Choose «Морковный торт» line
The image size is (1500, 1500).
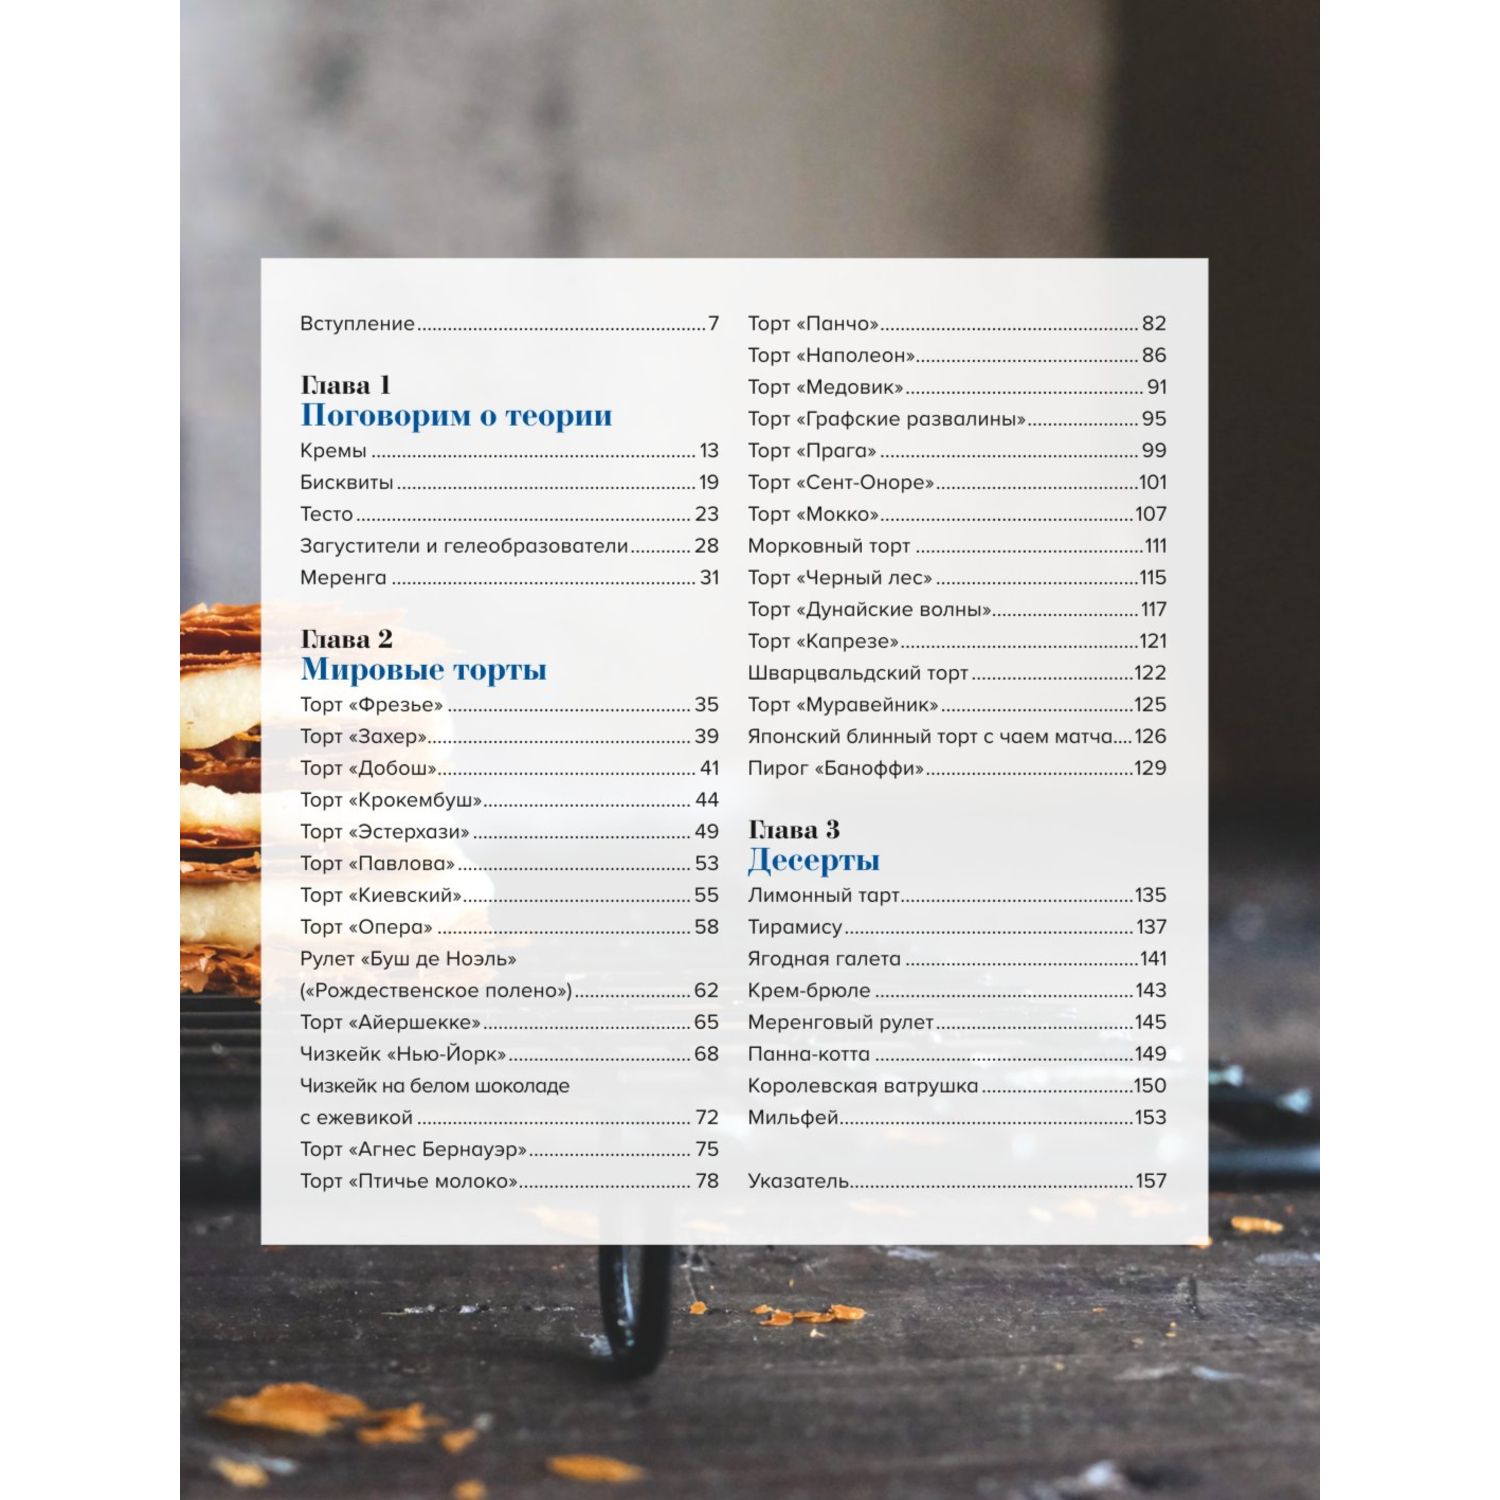pos(957,546)
